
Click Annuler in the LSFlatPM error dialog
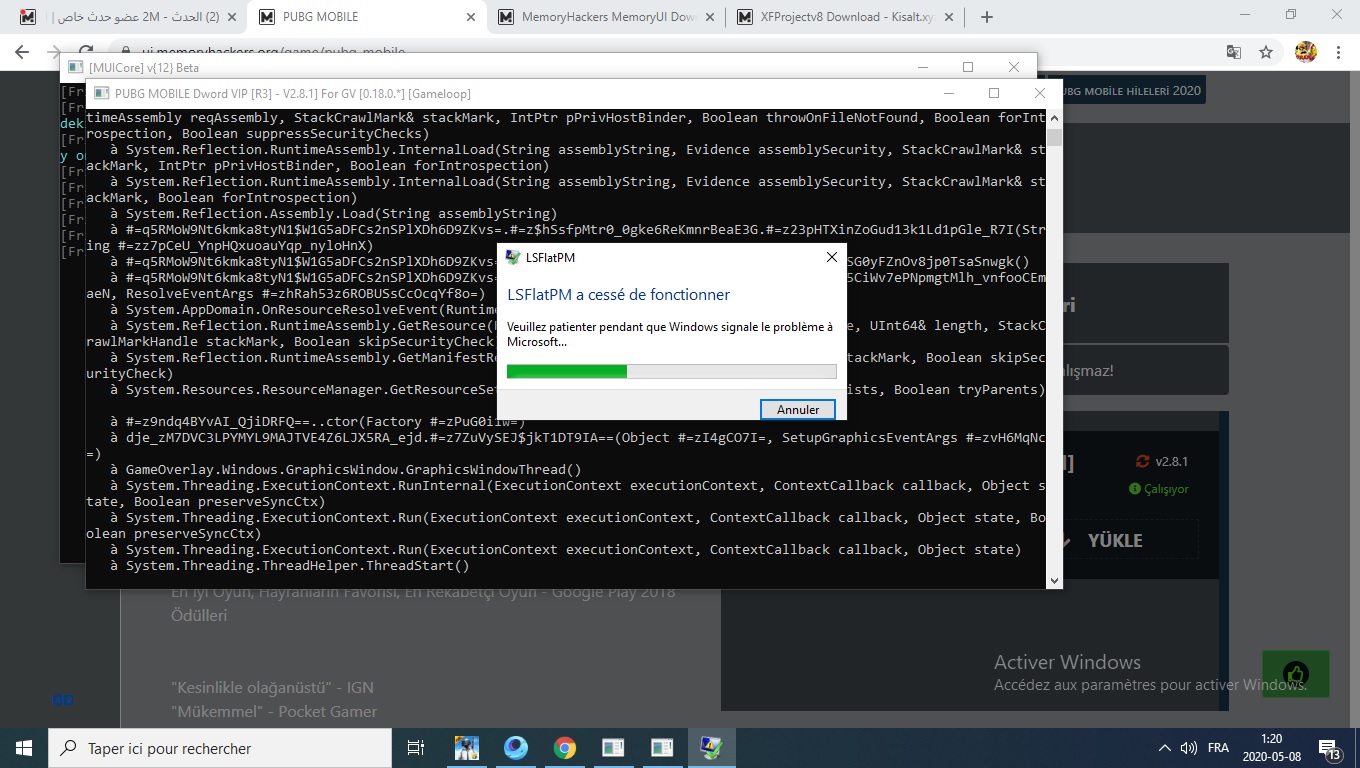click(x=798, y=409)
